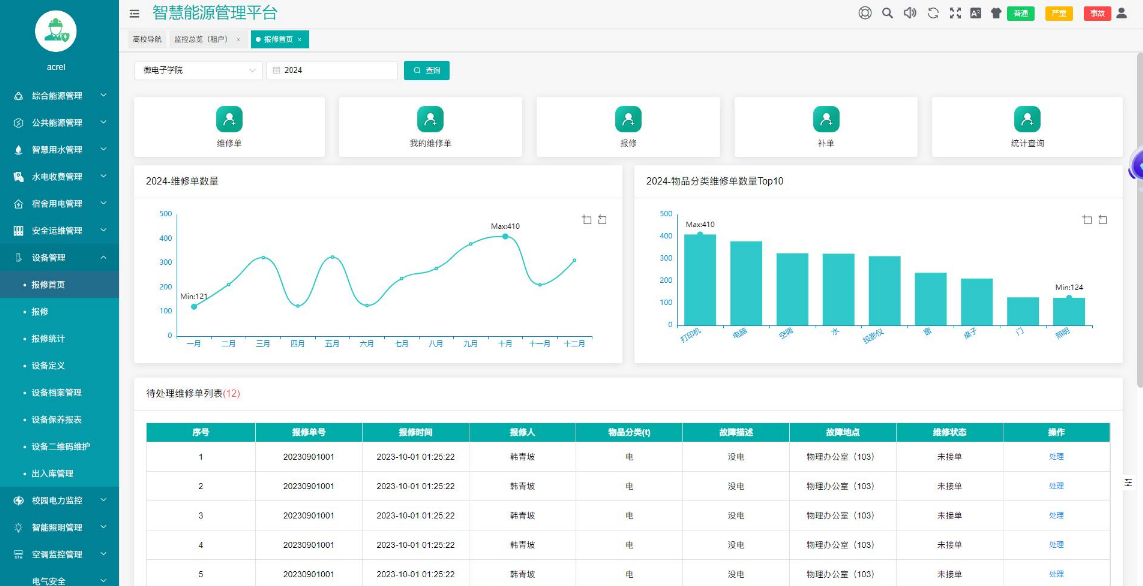Image resolution: width=1143 pixels, height=586 pixels.
Task: Click the 我的维修单 card icon
Action: tap(430, 119)
